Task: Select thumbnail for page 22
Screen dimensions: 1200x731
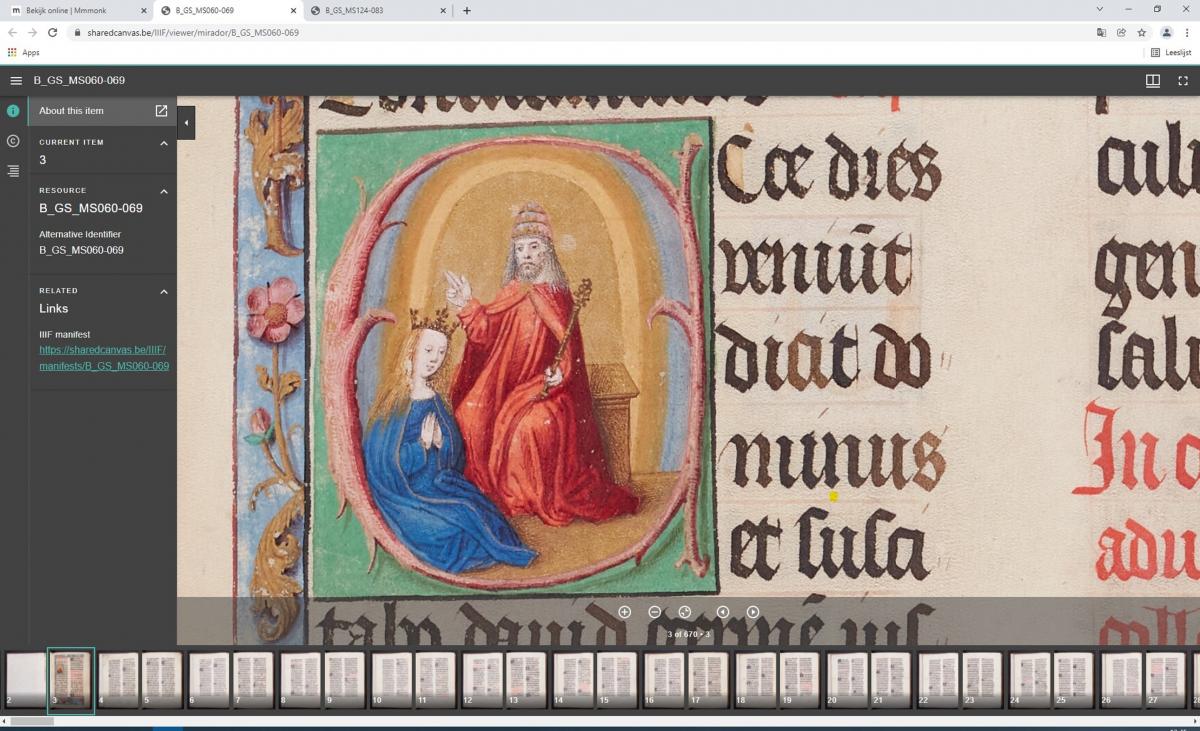Action: pyautogui.click(x=937, y=679)
